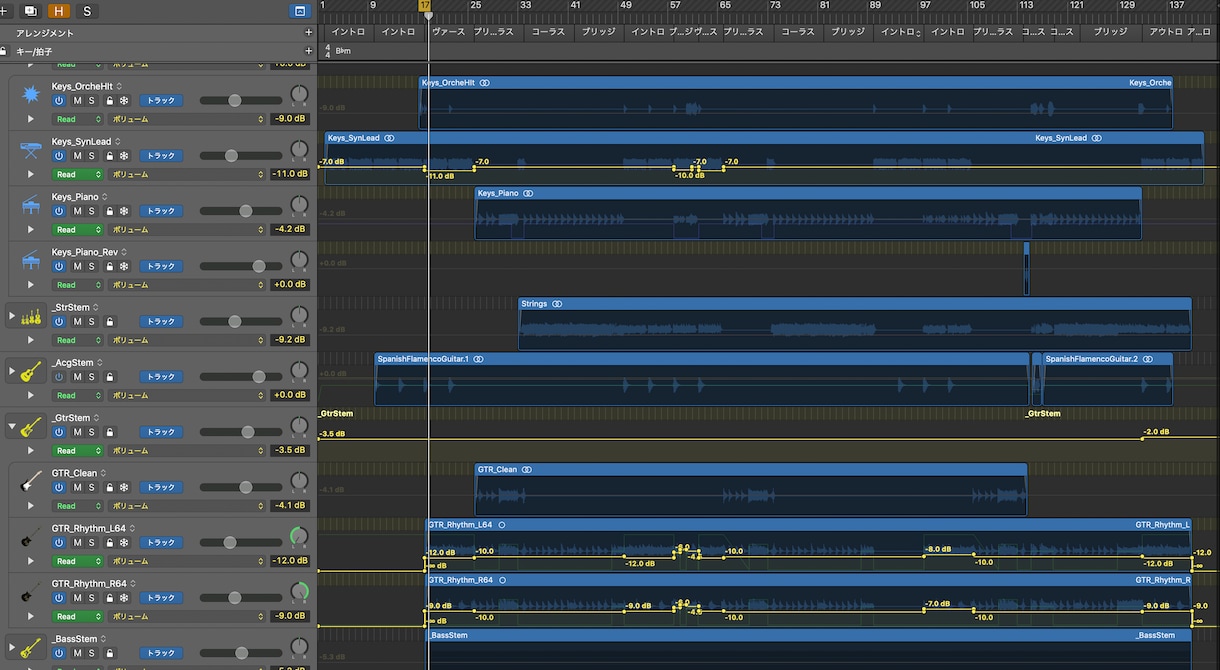
Task: Expand the _BassStem track stack
Action: pos(12,648)
